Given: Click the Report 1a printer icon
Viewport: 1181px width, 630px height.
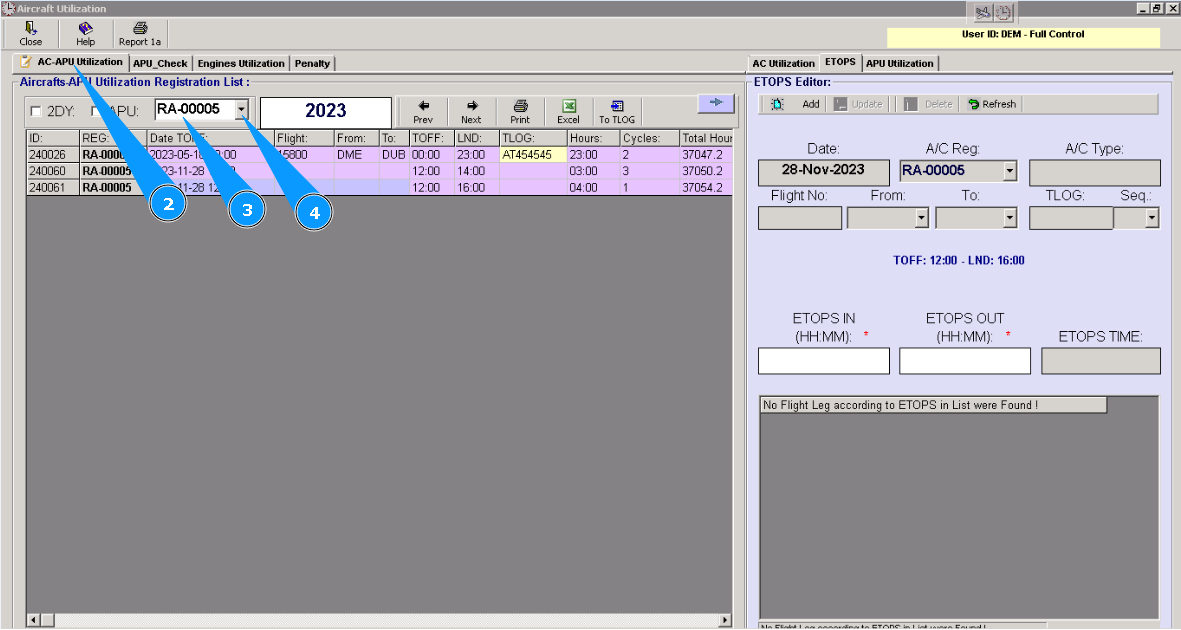Looking at the screenshot, I should coord(140,28).
